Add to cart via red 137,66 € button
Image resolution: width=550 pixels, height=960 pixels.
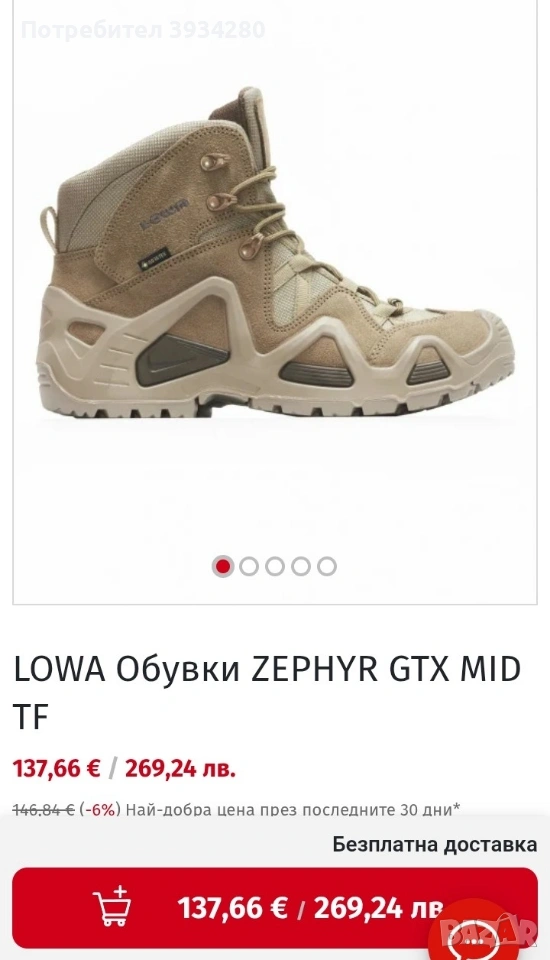[275, 907]
